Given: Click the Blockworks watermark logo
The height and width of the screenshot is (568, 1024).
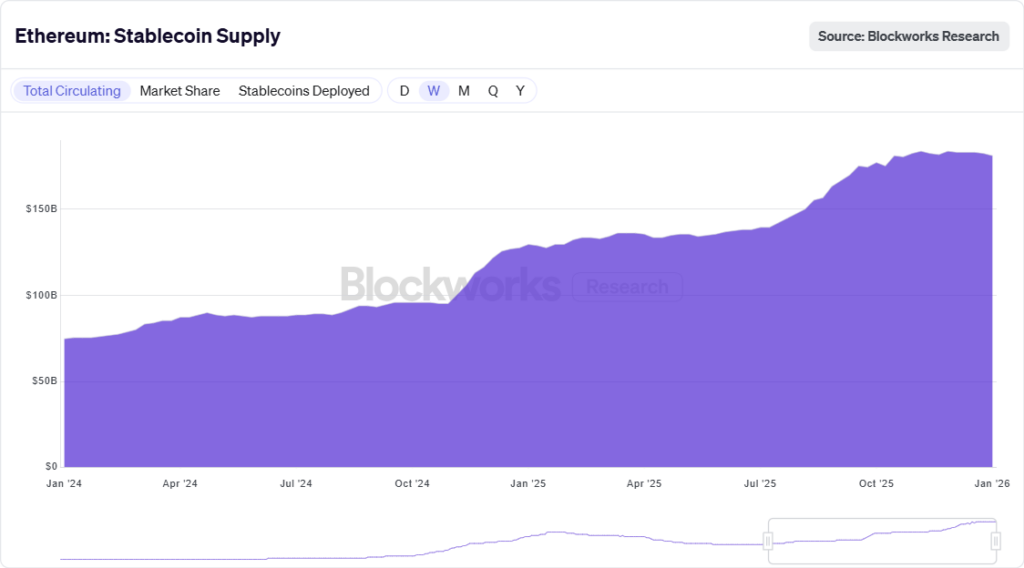Looking at the screenshot, I should (450, 285).
